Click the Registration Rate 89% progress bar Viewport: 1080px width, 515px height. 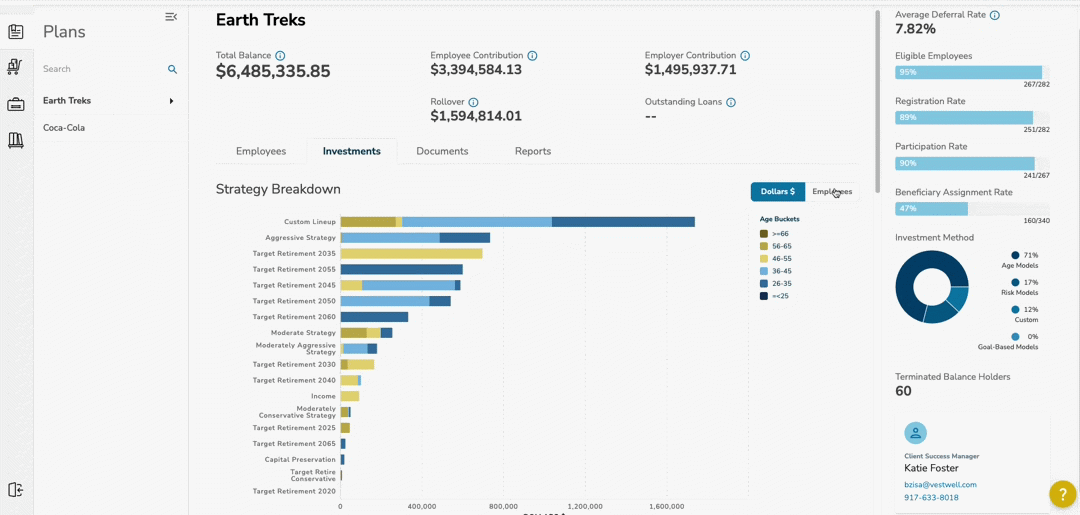tap(972, 118)
